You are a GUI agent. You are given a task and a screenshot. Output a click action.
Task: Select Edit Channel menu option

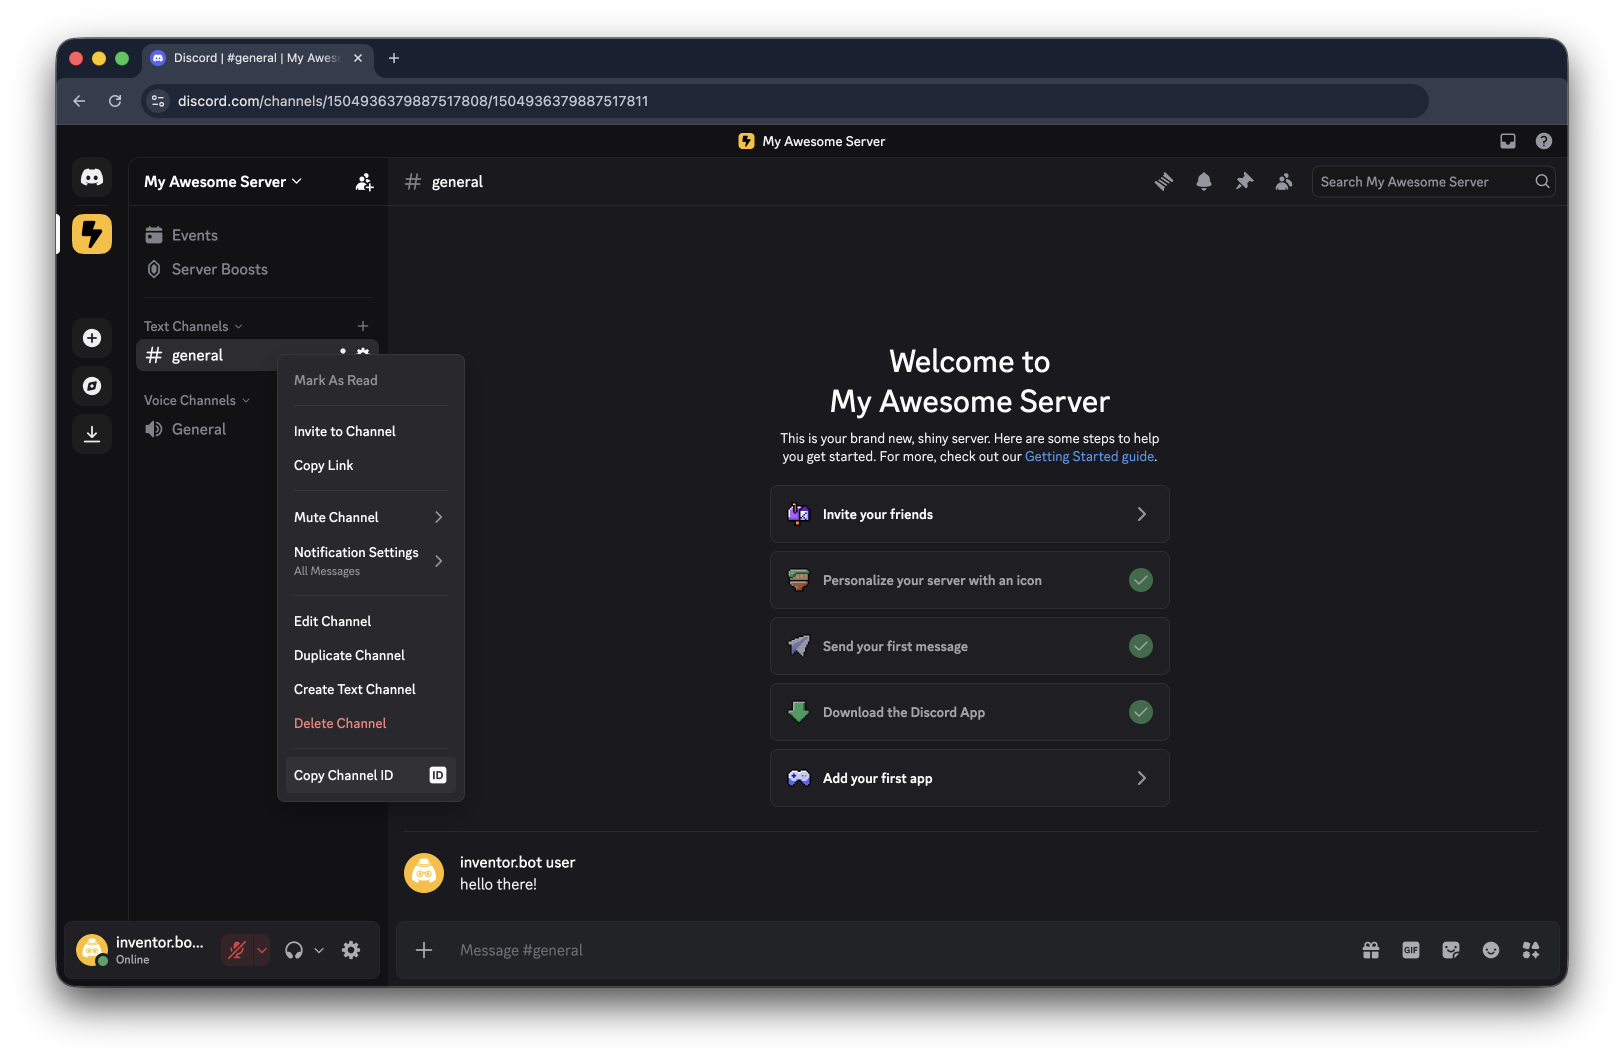click(x=371, y=621)
